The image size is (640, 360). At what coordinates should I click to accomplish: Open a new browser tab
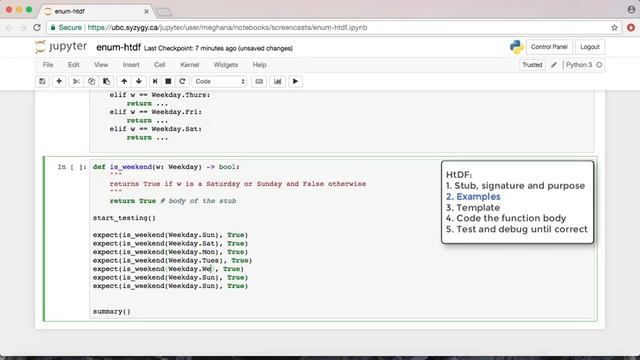click(x=164, y=12)
